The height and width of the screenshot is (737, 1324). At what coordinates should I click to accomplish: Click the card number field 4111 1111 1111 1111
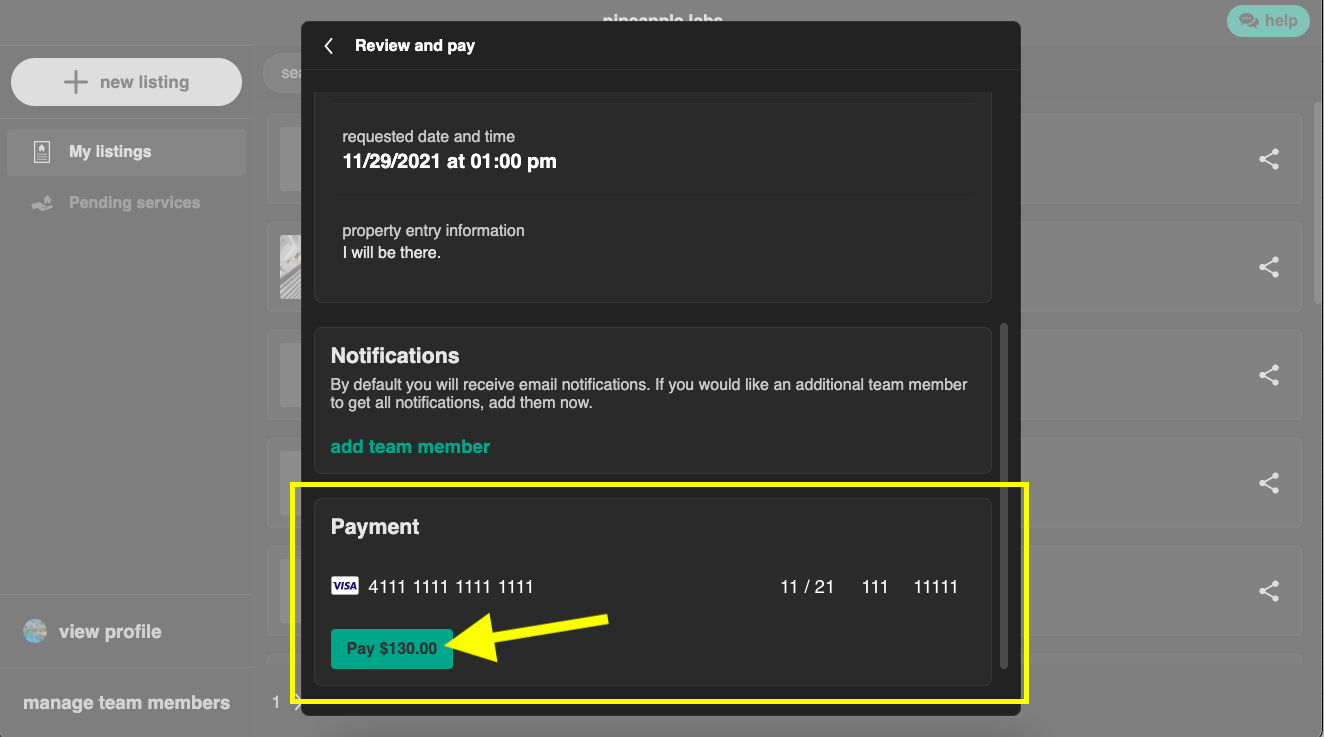click(450, 587)
